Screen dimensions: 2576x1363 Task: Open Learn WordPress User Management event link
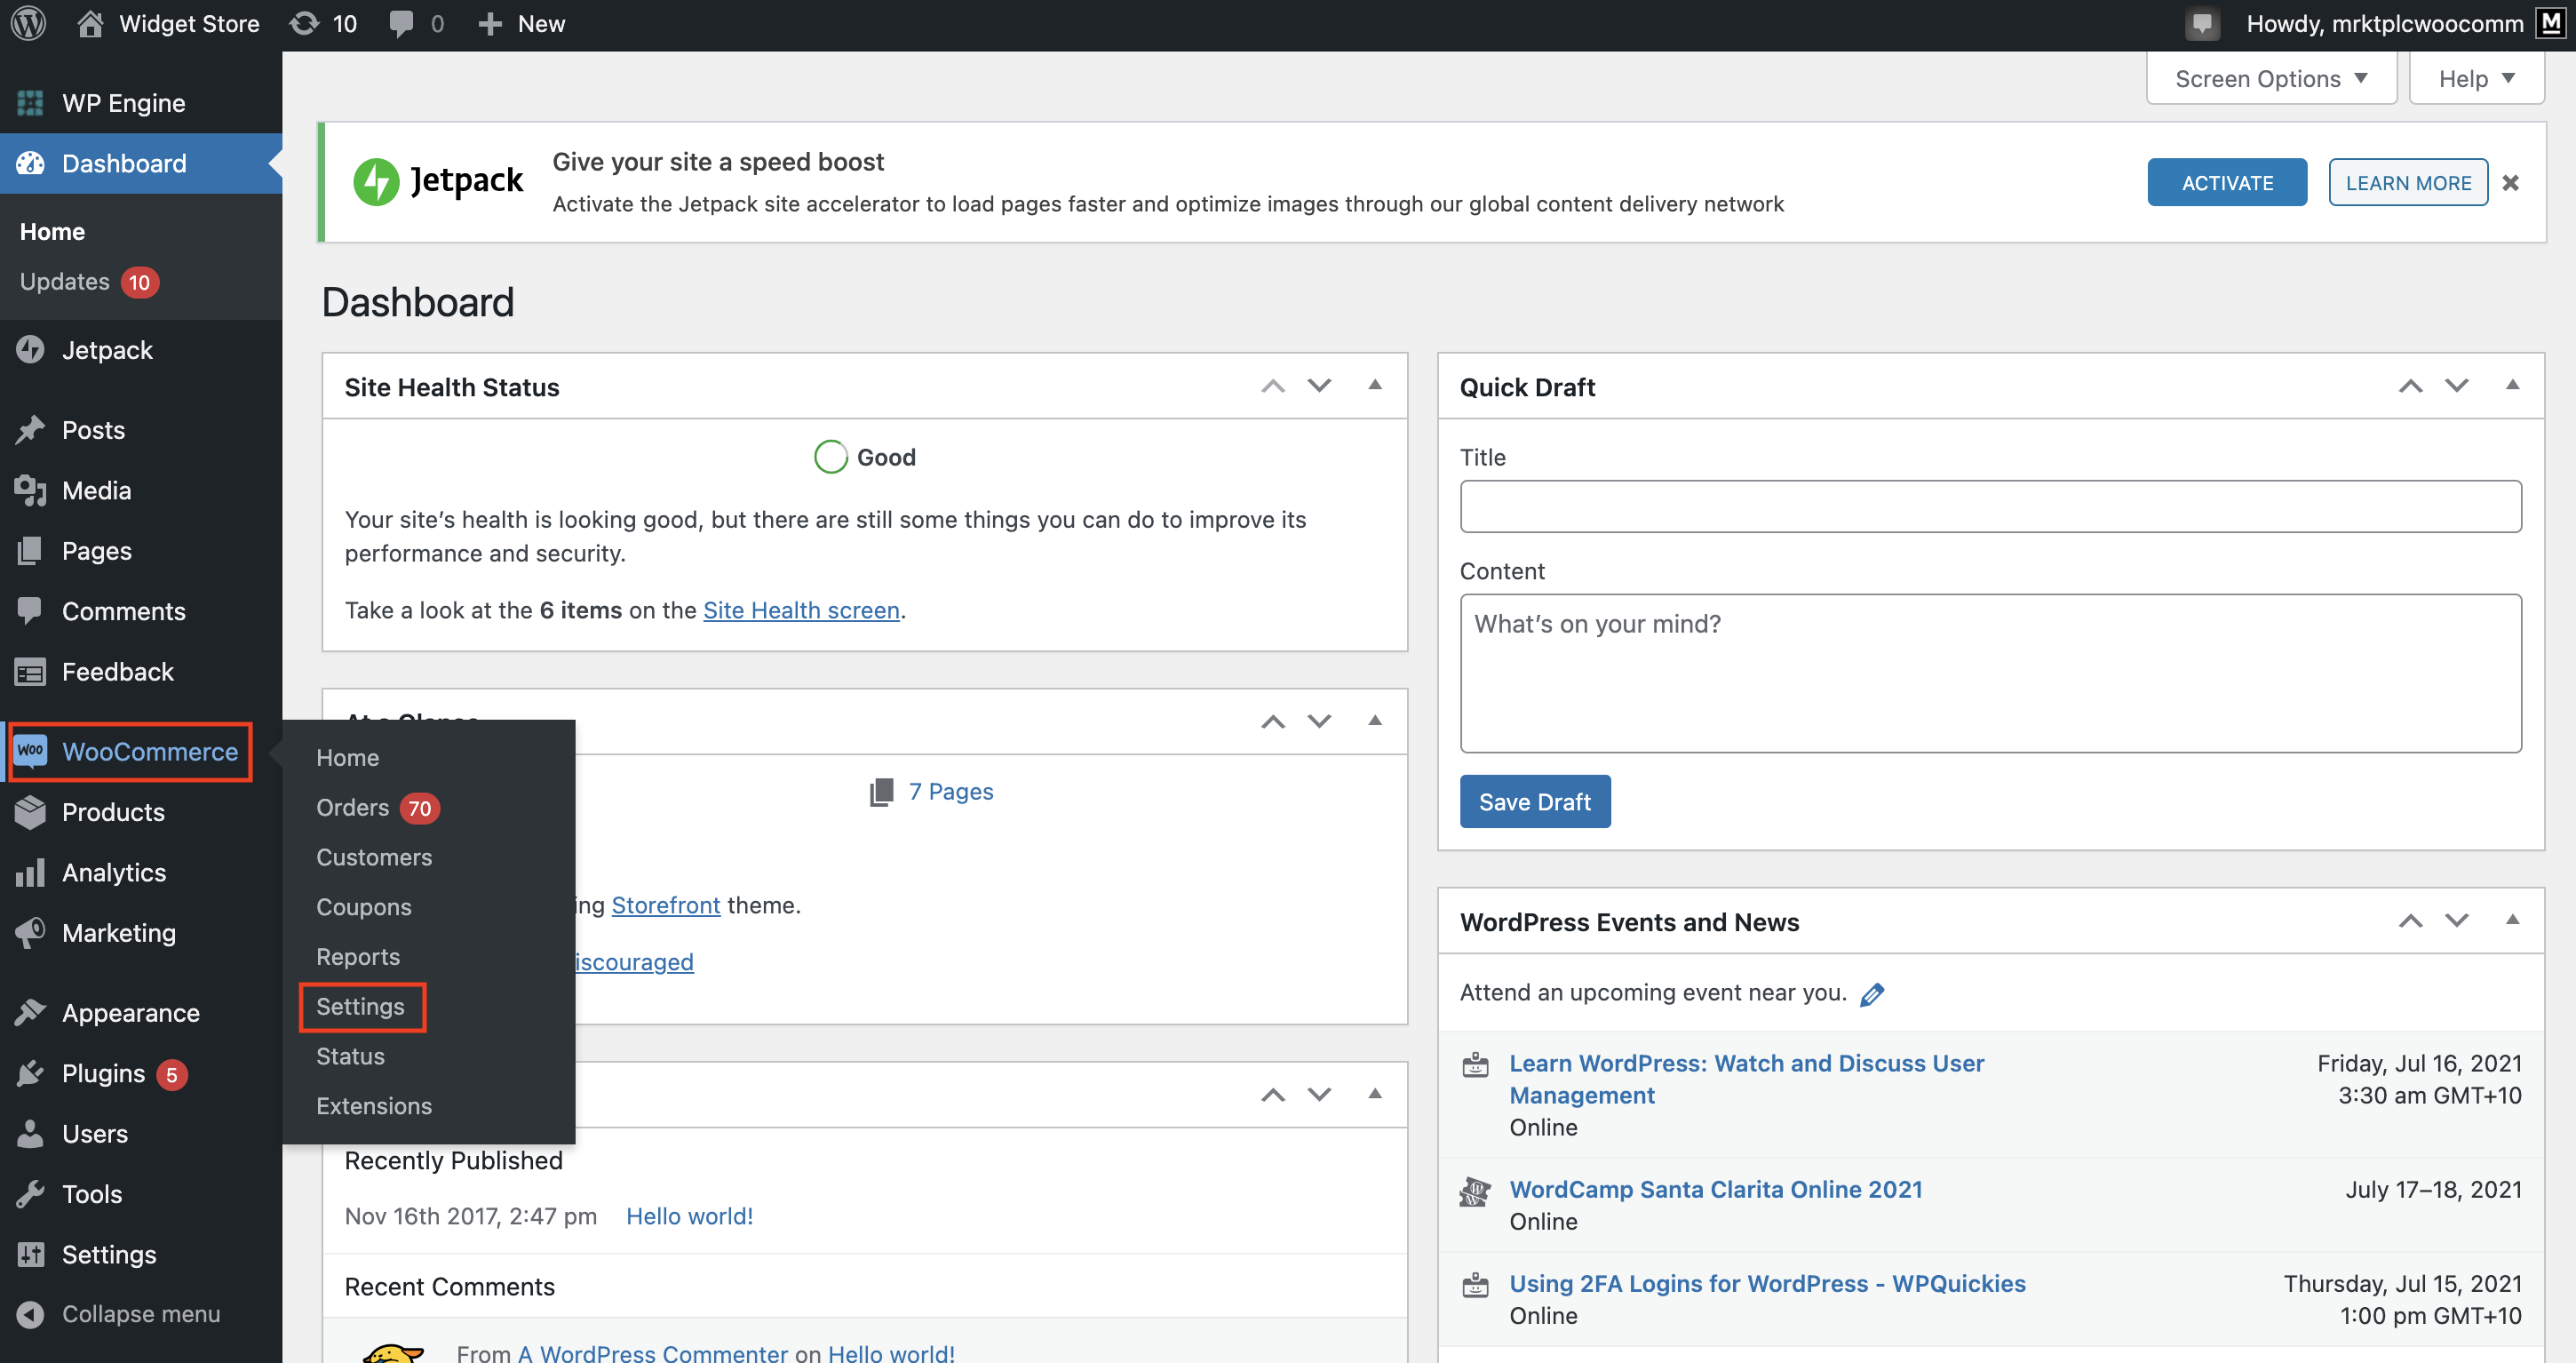[1746, 1079]
